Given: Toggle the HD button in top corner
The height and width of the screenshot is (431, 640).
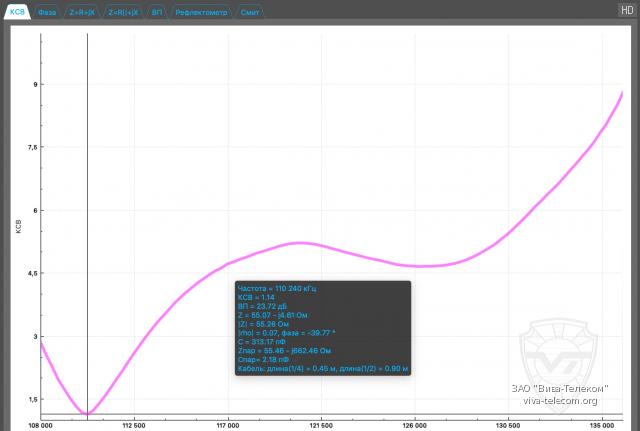Looking at the screenshot, I should 627,10.
